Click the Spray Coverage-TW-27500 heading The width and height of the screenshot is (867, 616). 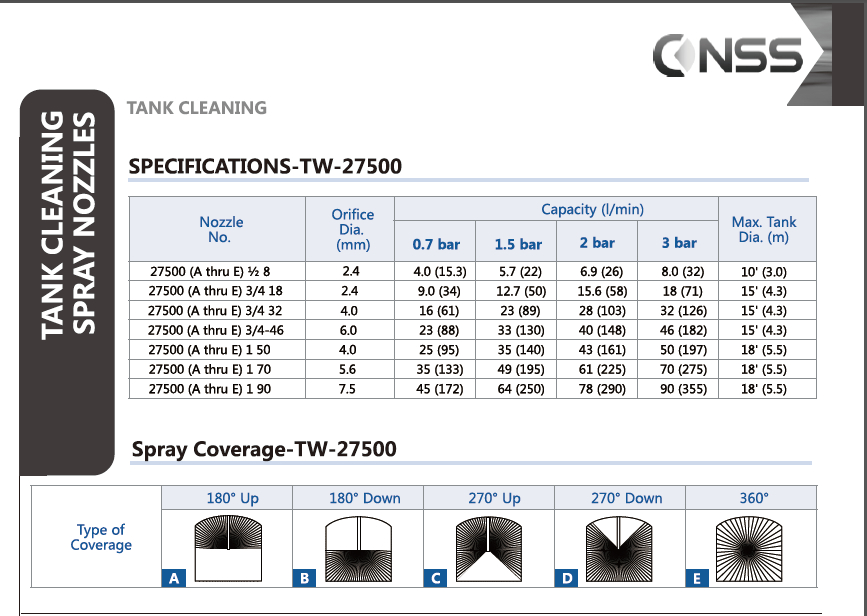coord(264,450)
